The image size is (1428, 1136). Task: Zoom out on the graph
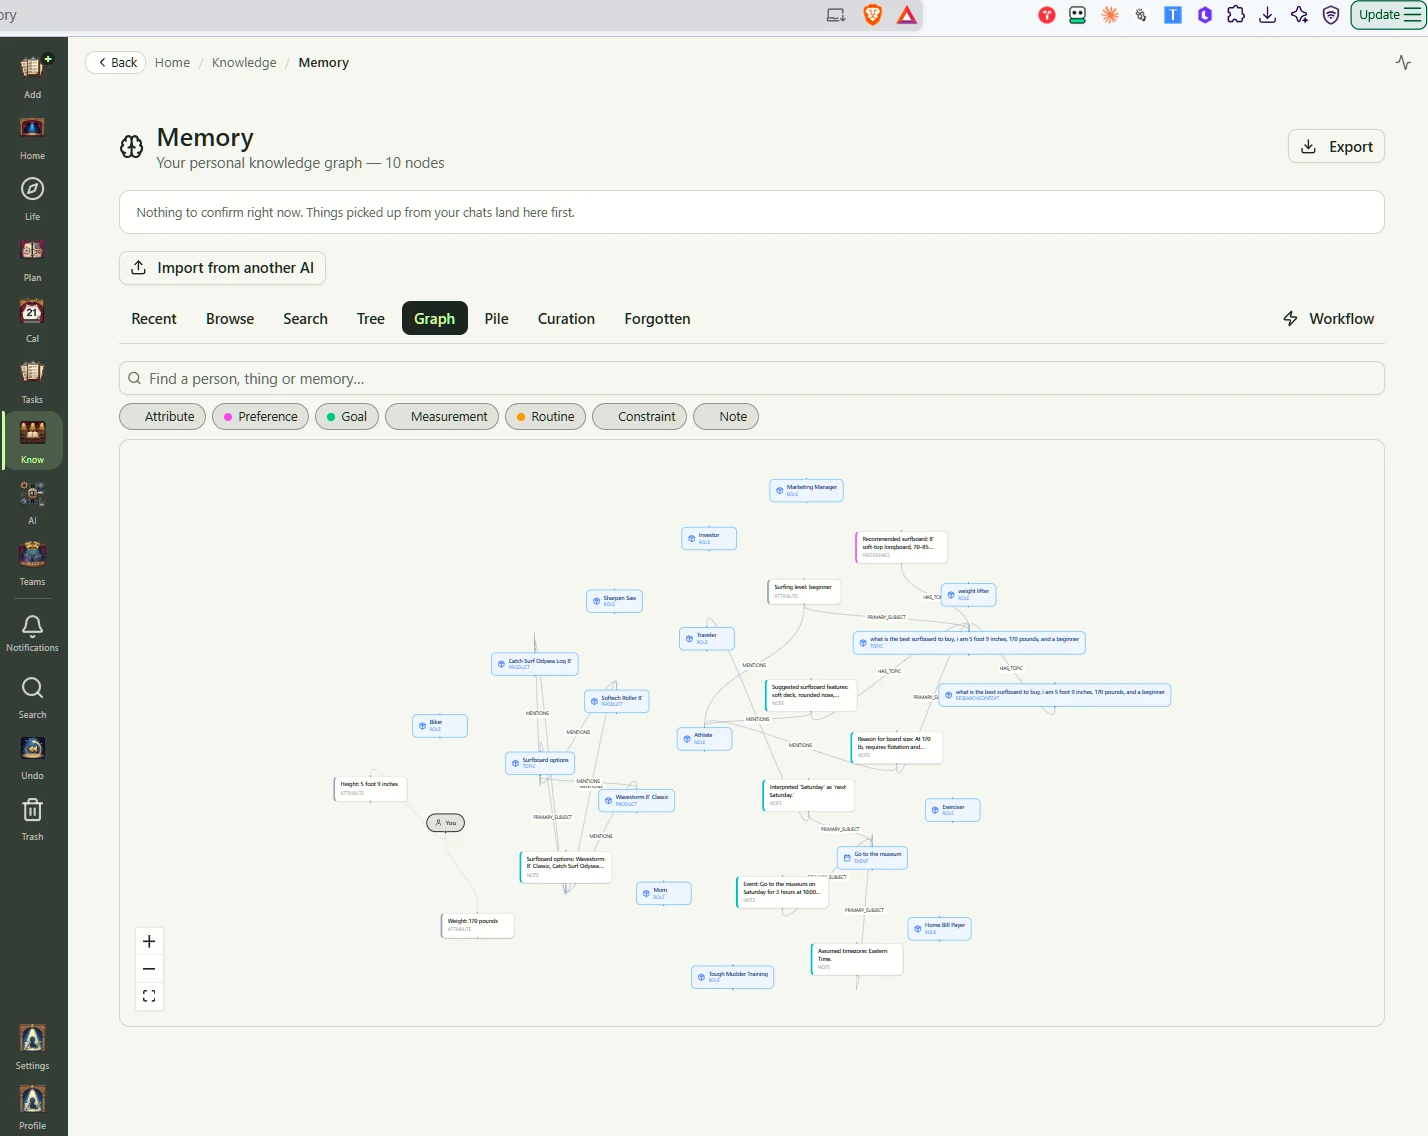(x=149, y=969)
